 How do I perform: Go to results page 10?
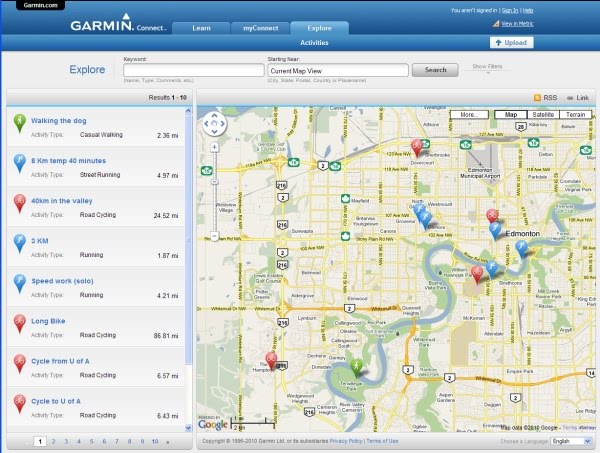(x=155, y=442)
